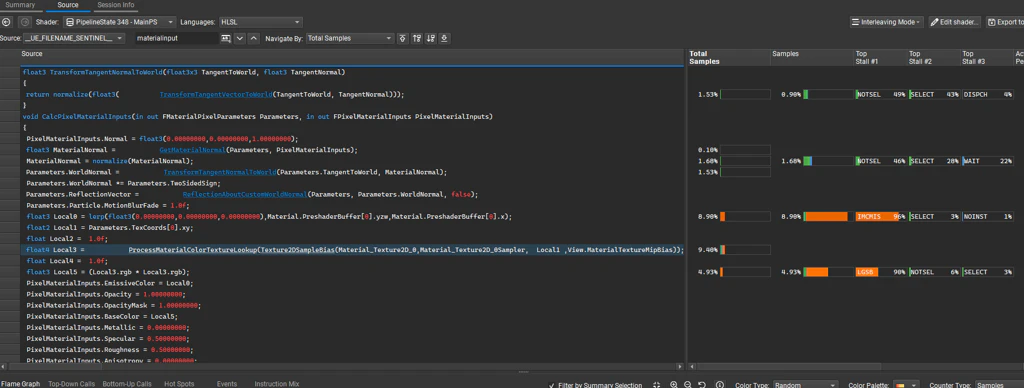Click the materialinput search field
This screenshot has width=1024, height=388.
[x=176, y=39]
